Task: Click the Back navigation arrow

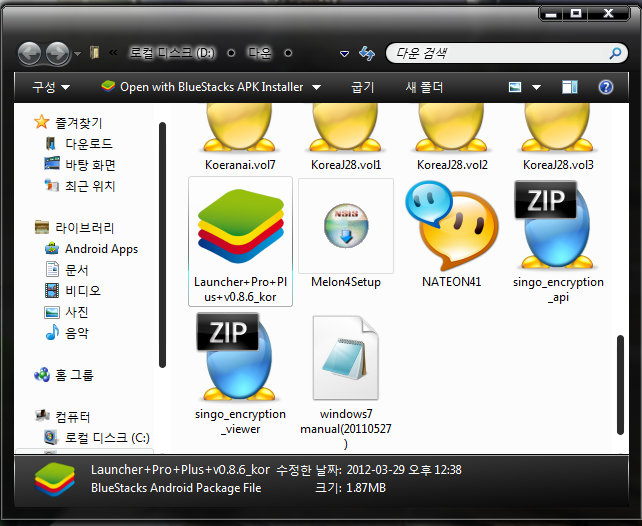Action: pyautogui.click(x=29, y=53)
